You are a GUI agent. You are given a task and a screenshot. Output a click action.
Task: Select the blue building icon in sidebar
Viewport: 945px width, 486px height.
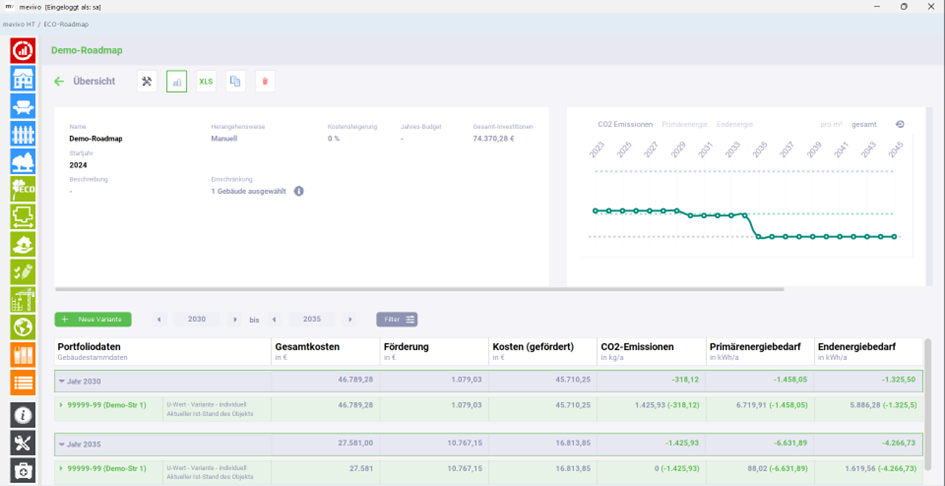(x=23, y=78)
